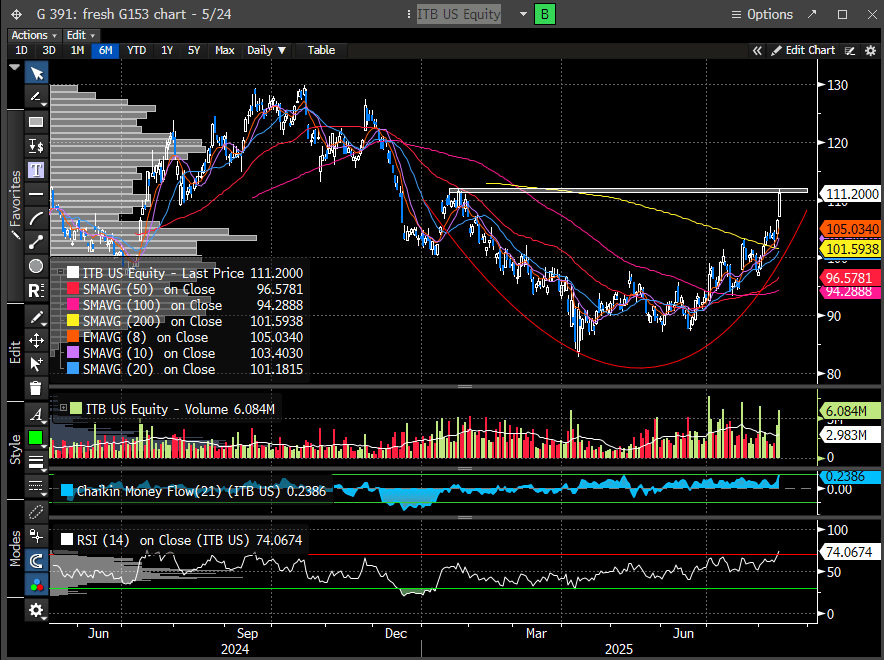Image resolution: width=884 pixels, height=660 pixels.
Task: Choose the circle shape tool
Action: pyautogui.click(x=36, y=266)
